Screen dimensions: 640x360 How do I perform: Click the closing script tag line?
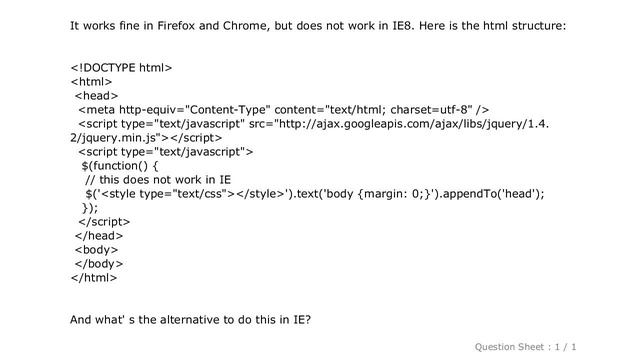[104, 222]
